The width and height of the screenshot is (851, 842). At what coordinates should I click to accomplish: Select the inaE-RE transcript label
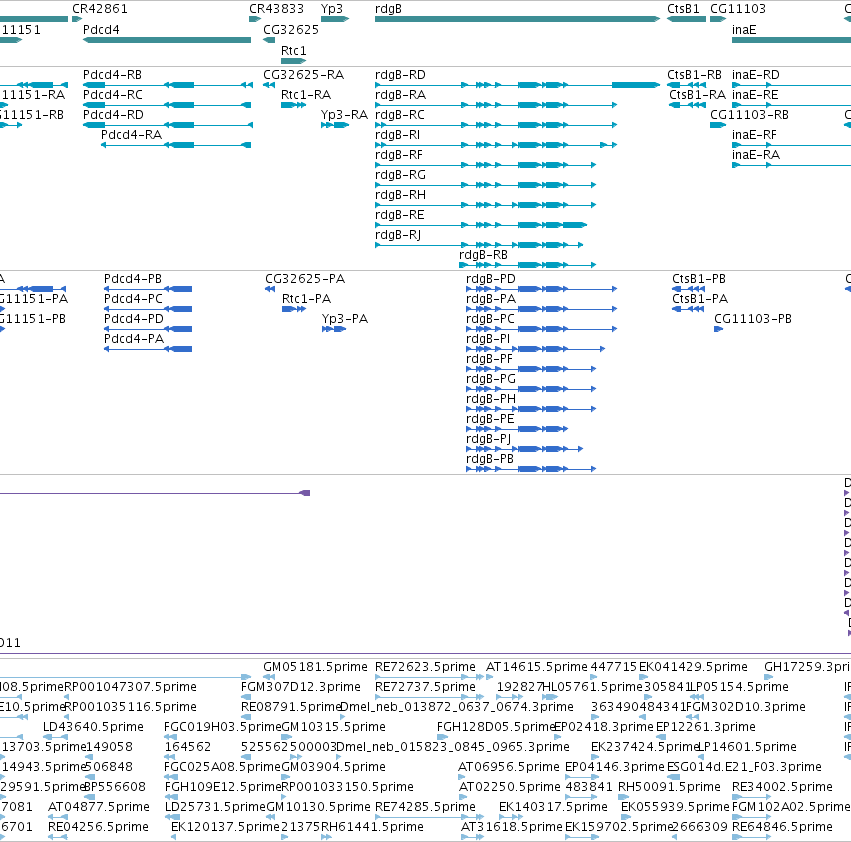point(755,94)
